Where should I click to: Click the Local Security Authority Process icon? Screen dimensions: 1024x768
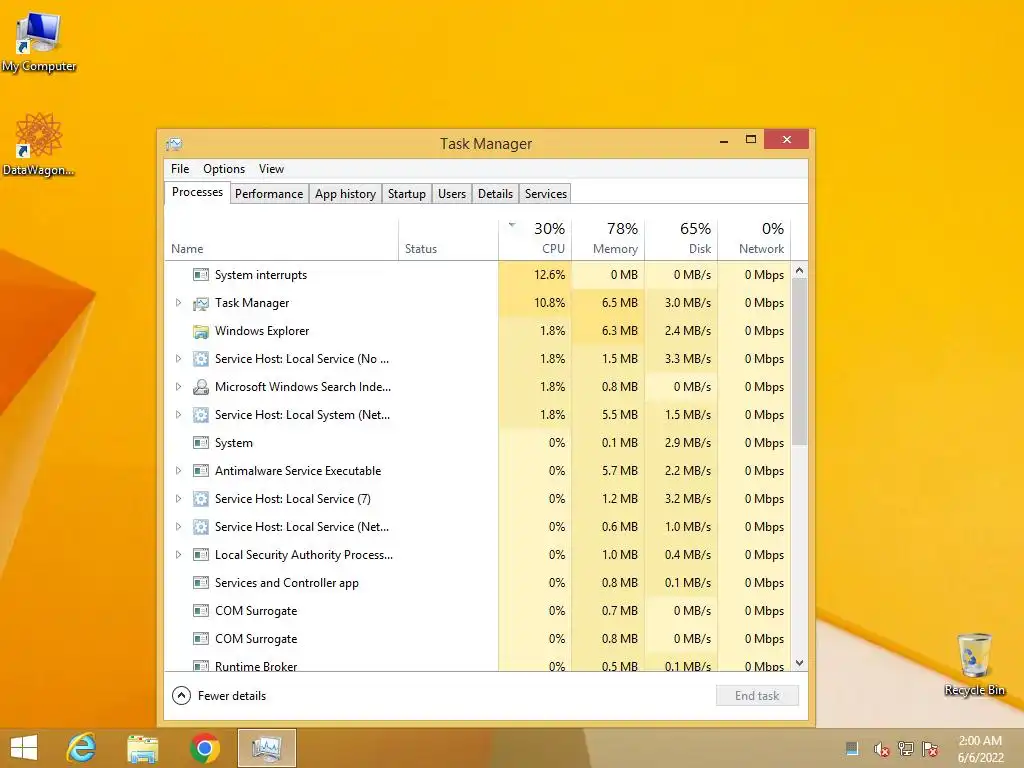tap(201, 554)
